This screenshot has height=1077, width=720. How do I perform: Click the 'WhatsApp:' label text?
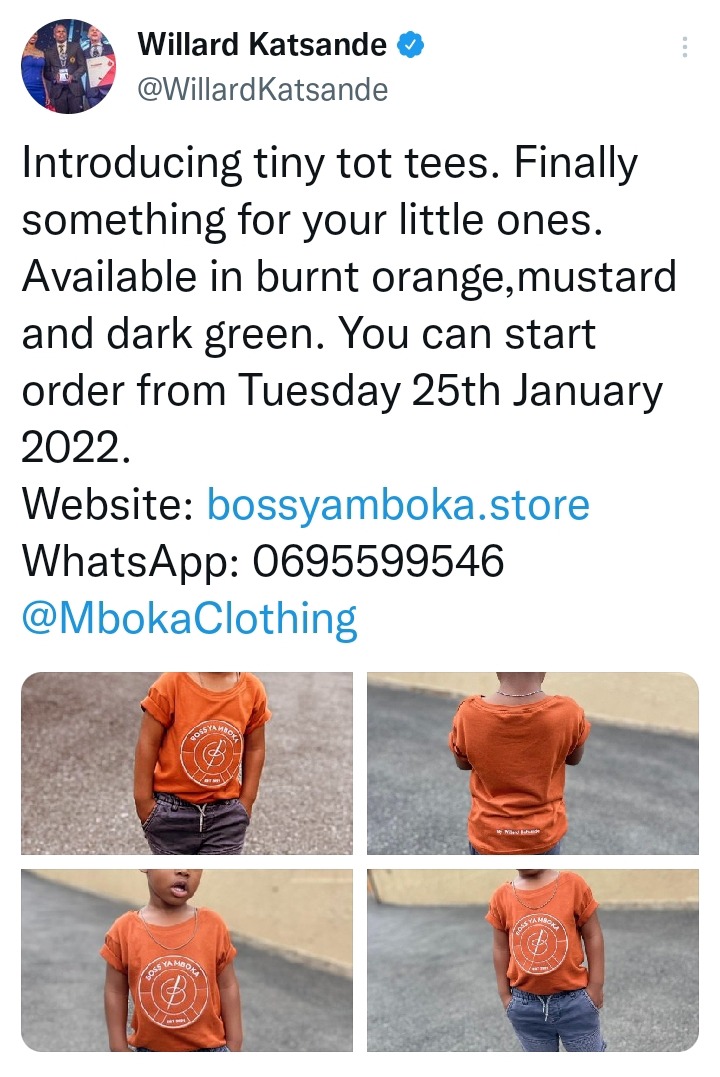coord(131,563)
